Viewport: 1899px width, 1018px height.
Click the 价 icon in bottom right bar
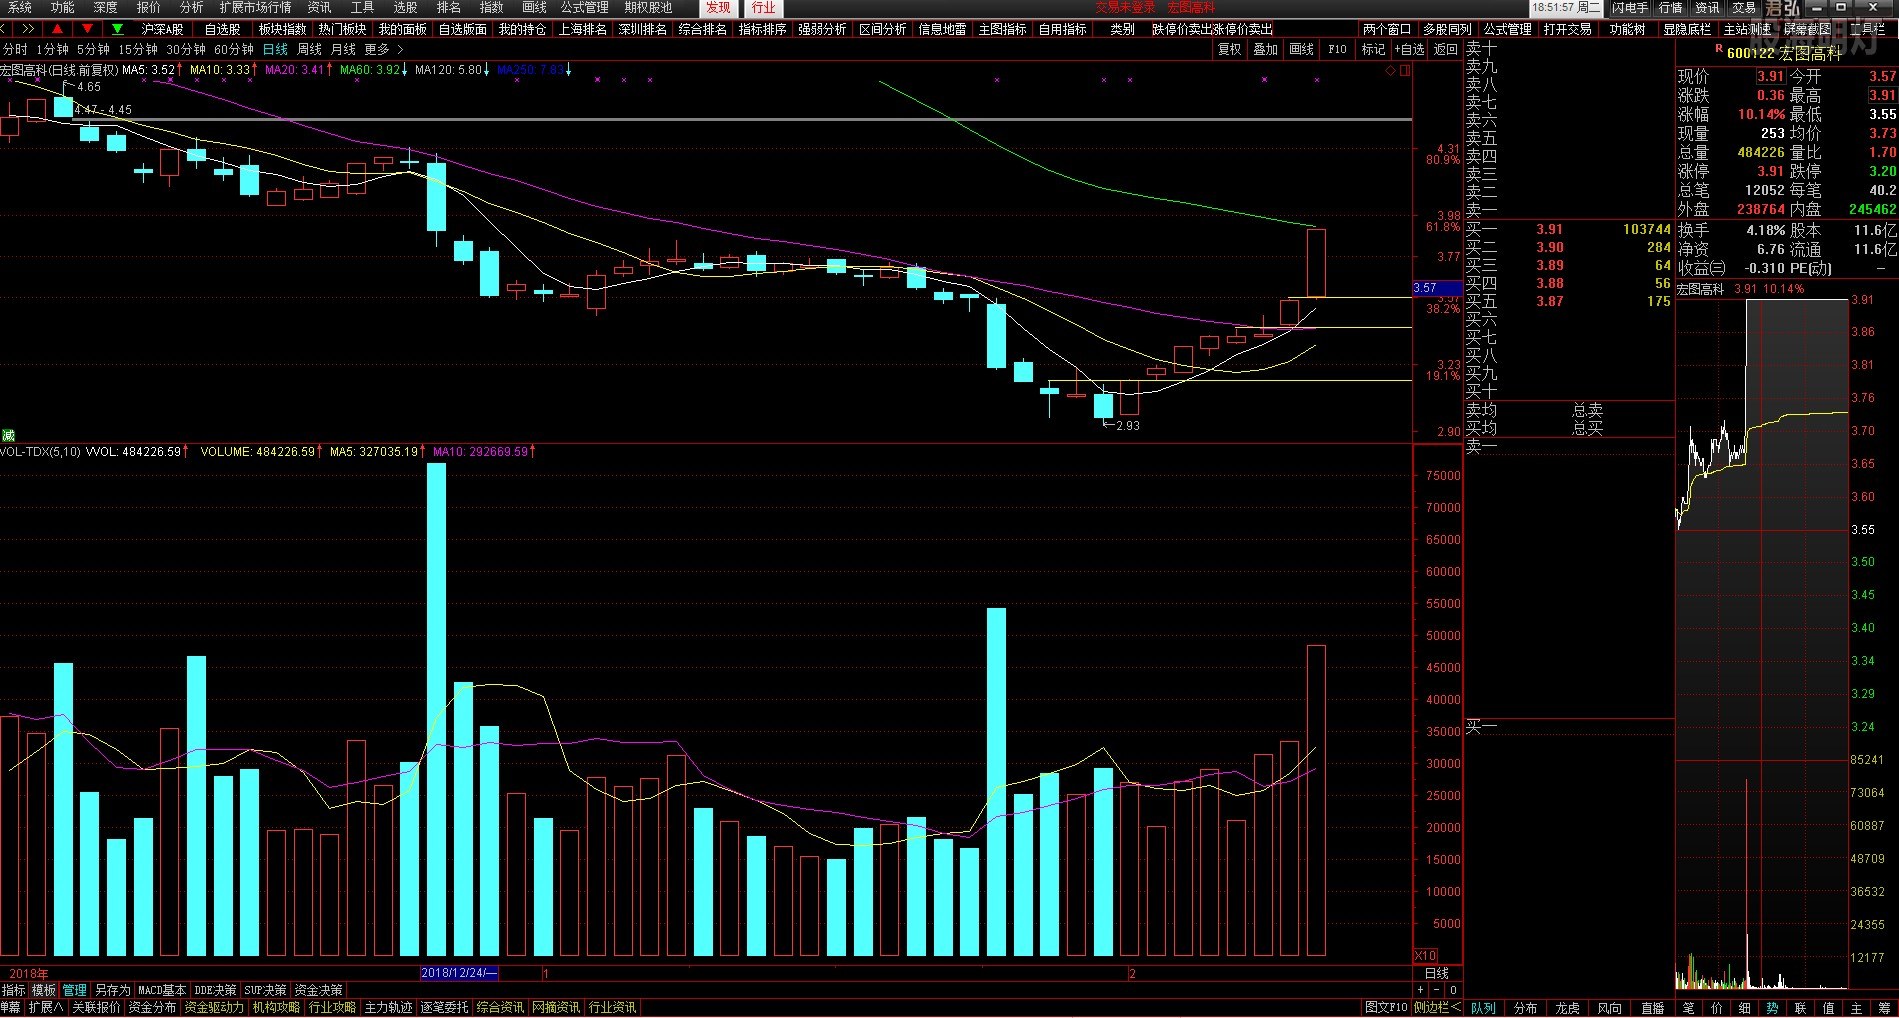(x=1716, y=1008)
